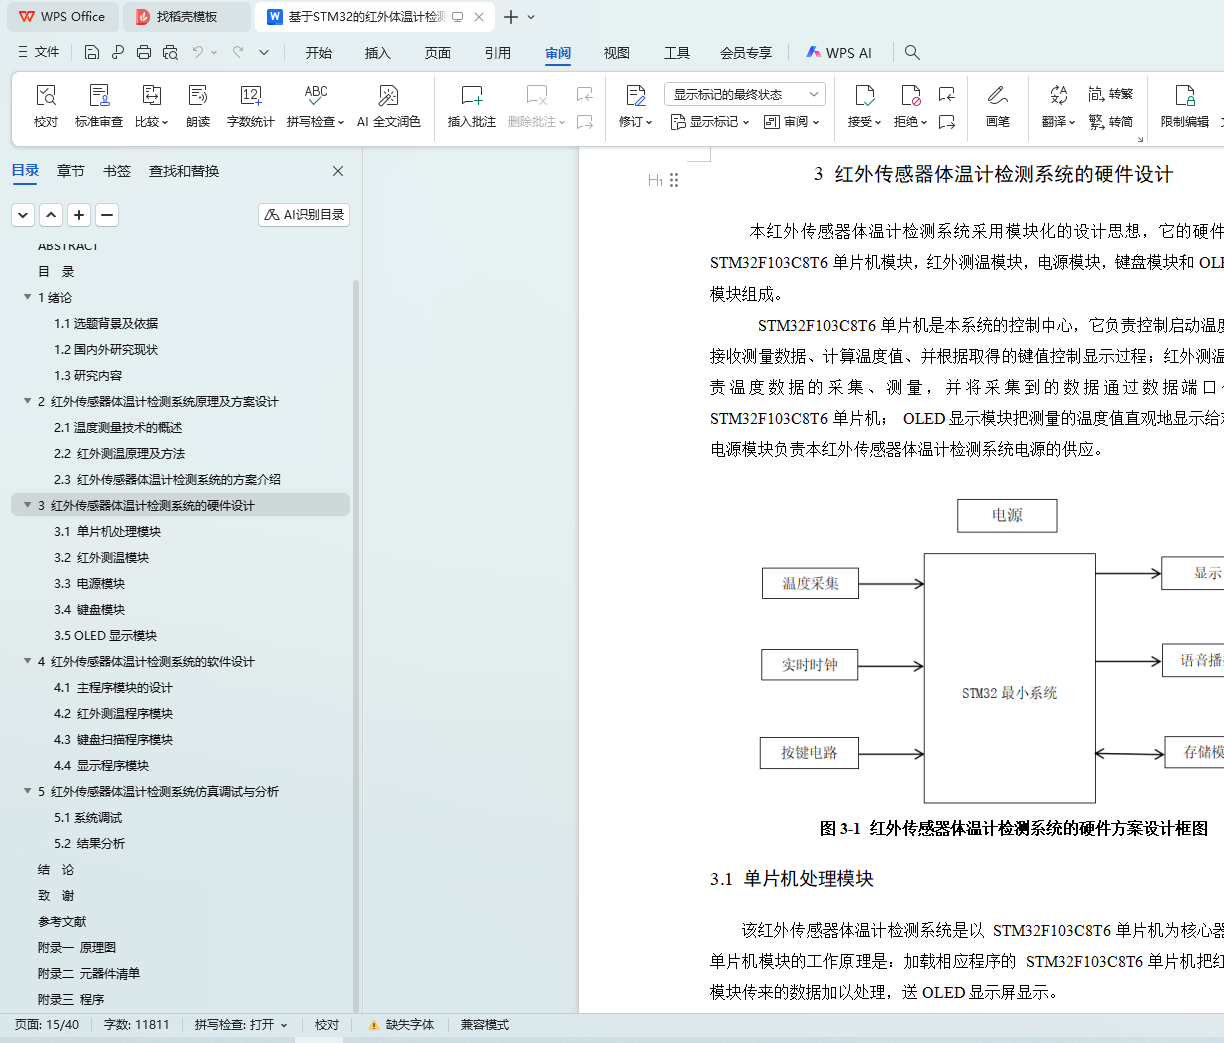Collapse chapter 4 软件设计 outline node
Screen dimensions: 1224x1043
[x=28, y=661]
